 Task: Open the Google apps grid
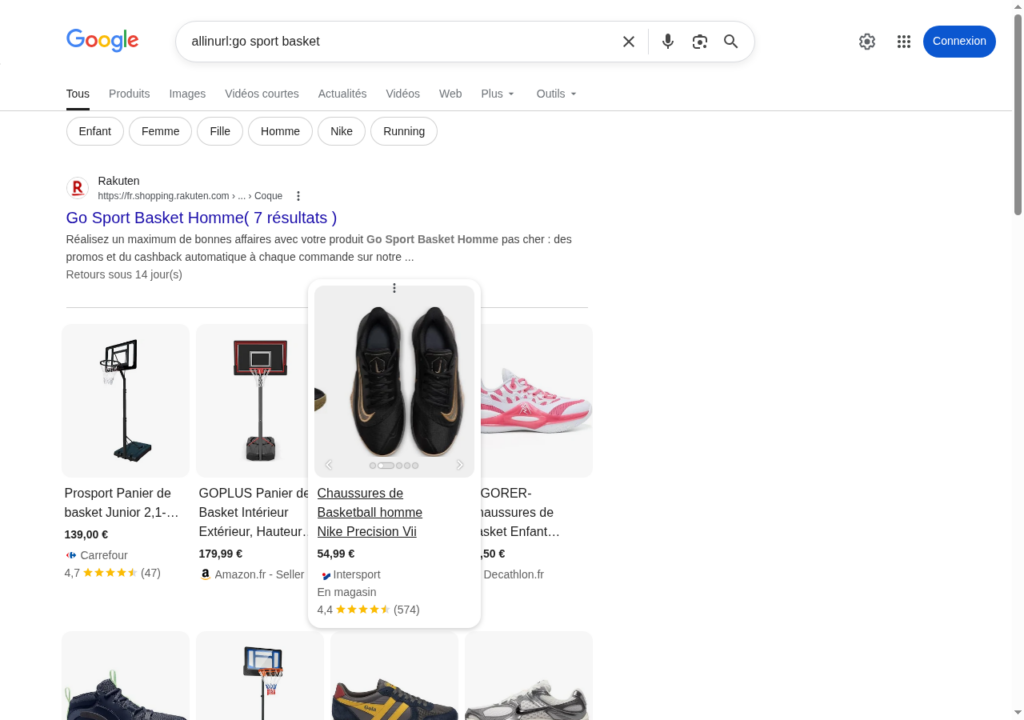pyautogui.click(x=904, y=42)
